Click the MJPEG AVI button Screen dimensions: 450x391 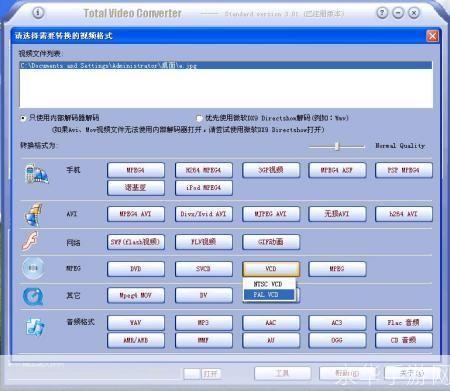271,214
